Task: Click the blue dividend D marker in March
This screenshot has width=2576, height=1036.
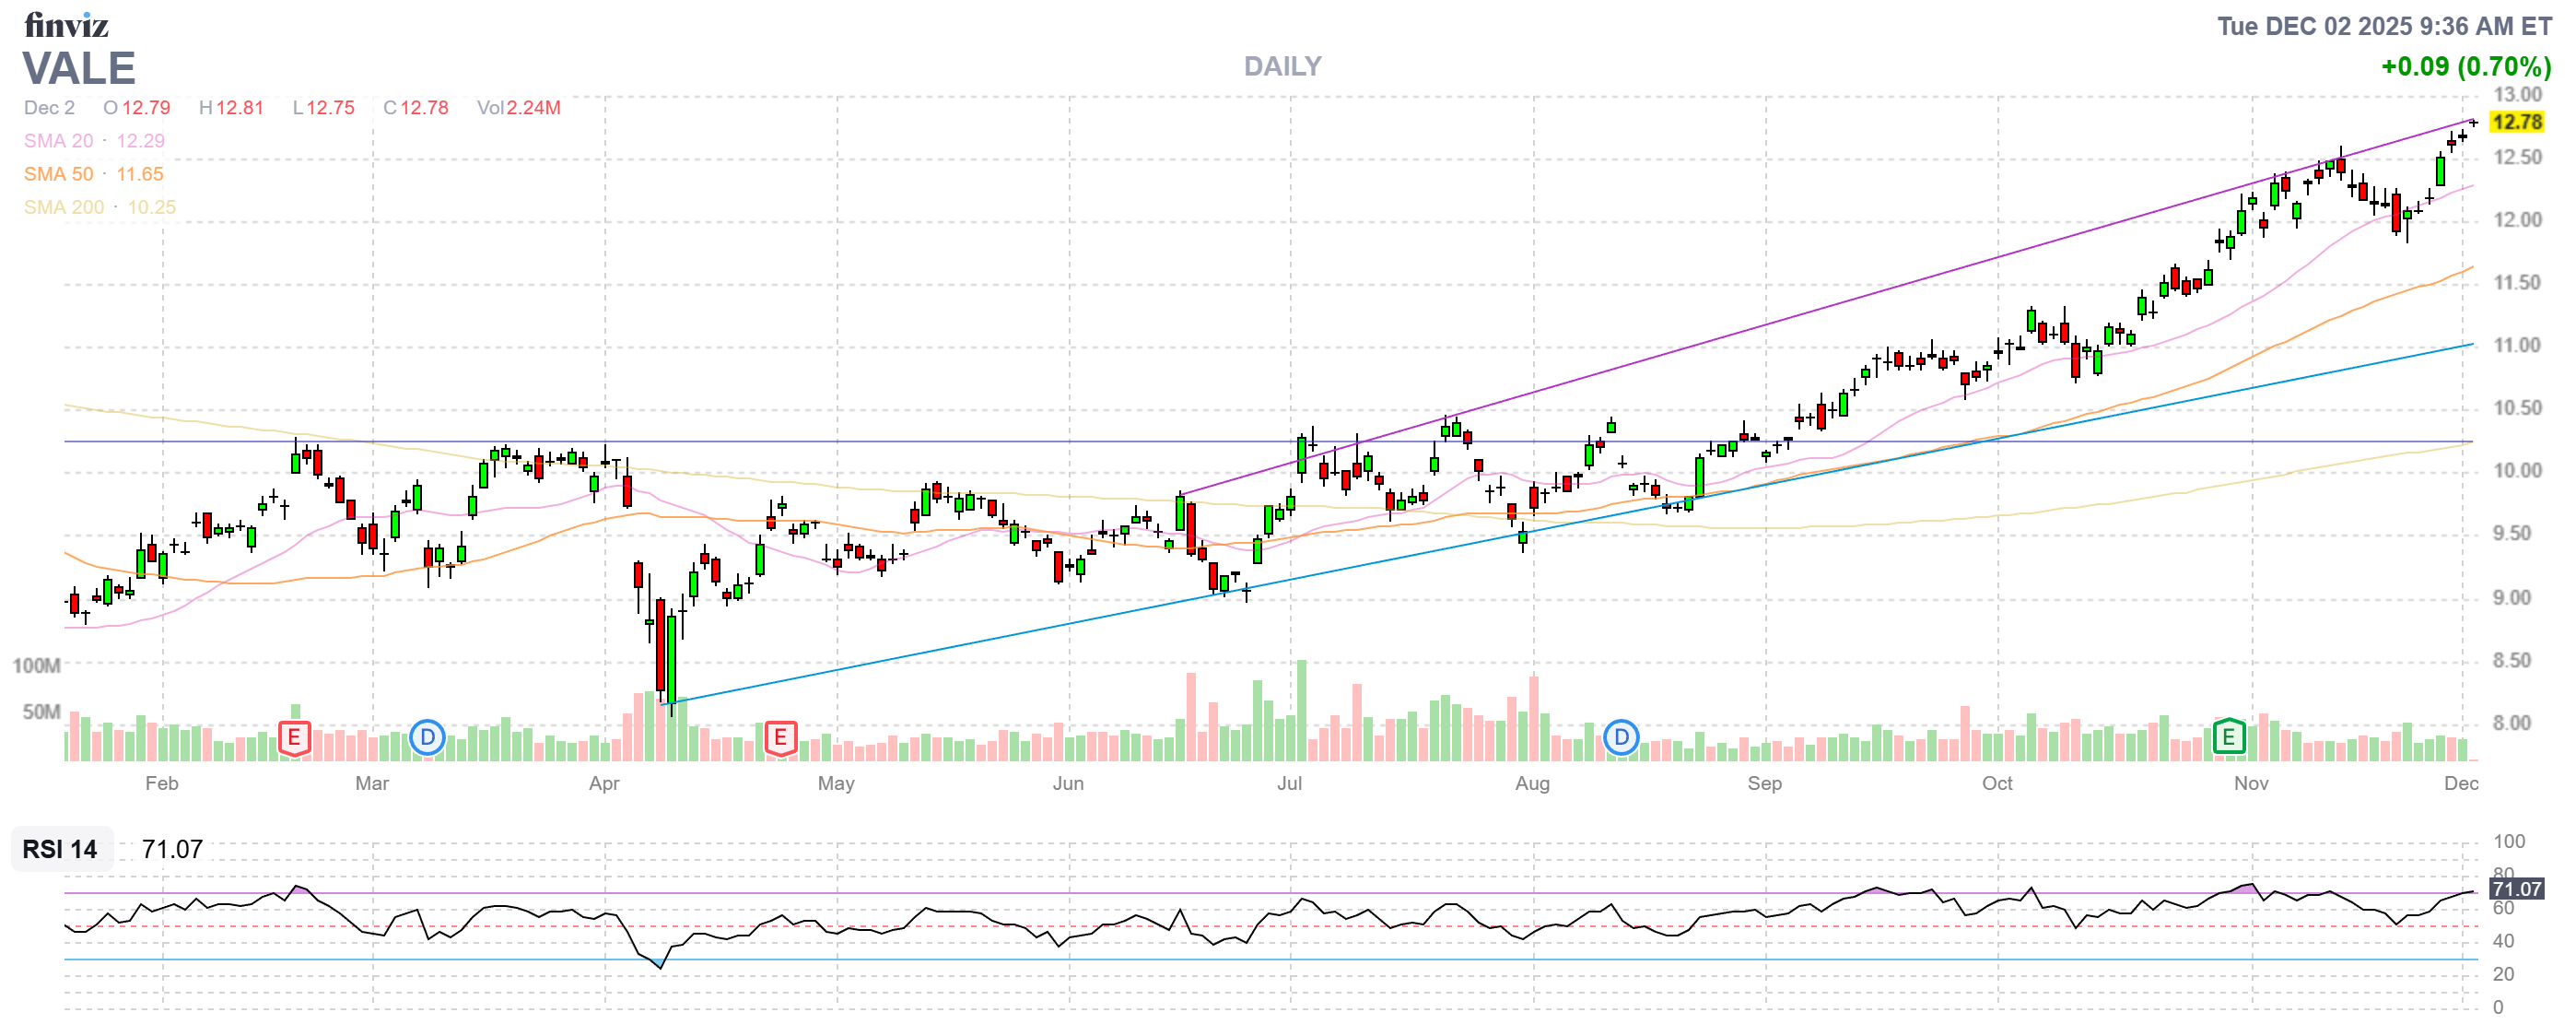Action: click(x=427, y=738)
